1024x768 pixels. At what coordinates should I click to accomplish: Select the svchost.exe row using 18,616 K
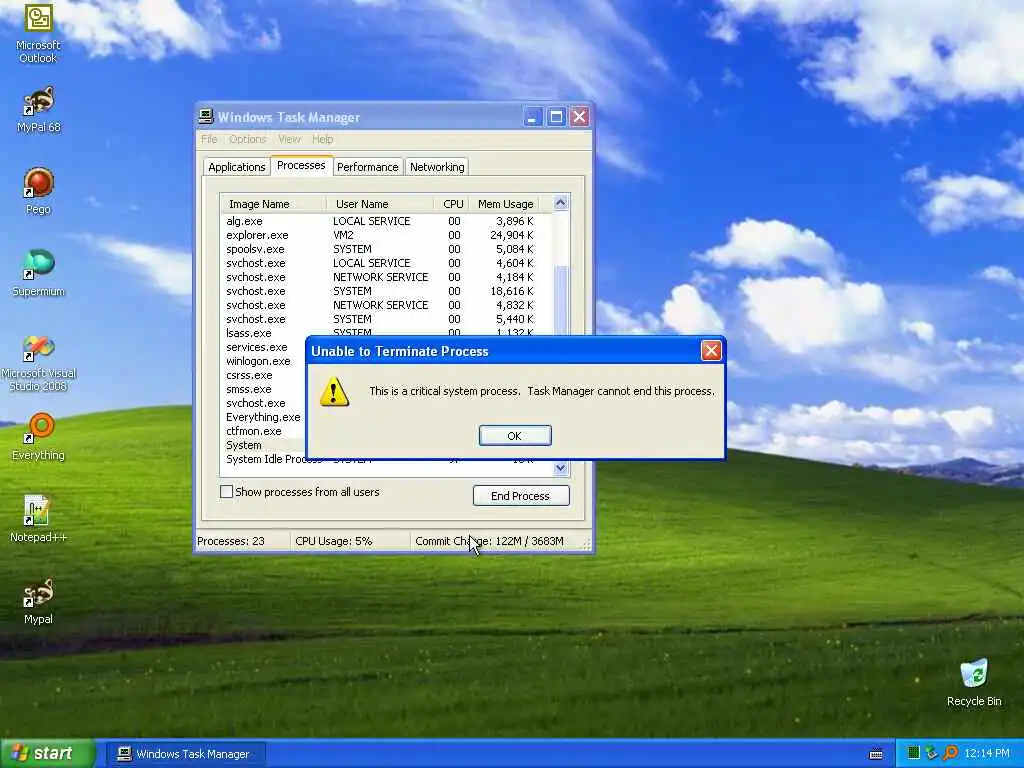click(387, 291)
